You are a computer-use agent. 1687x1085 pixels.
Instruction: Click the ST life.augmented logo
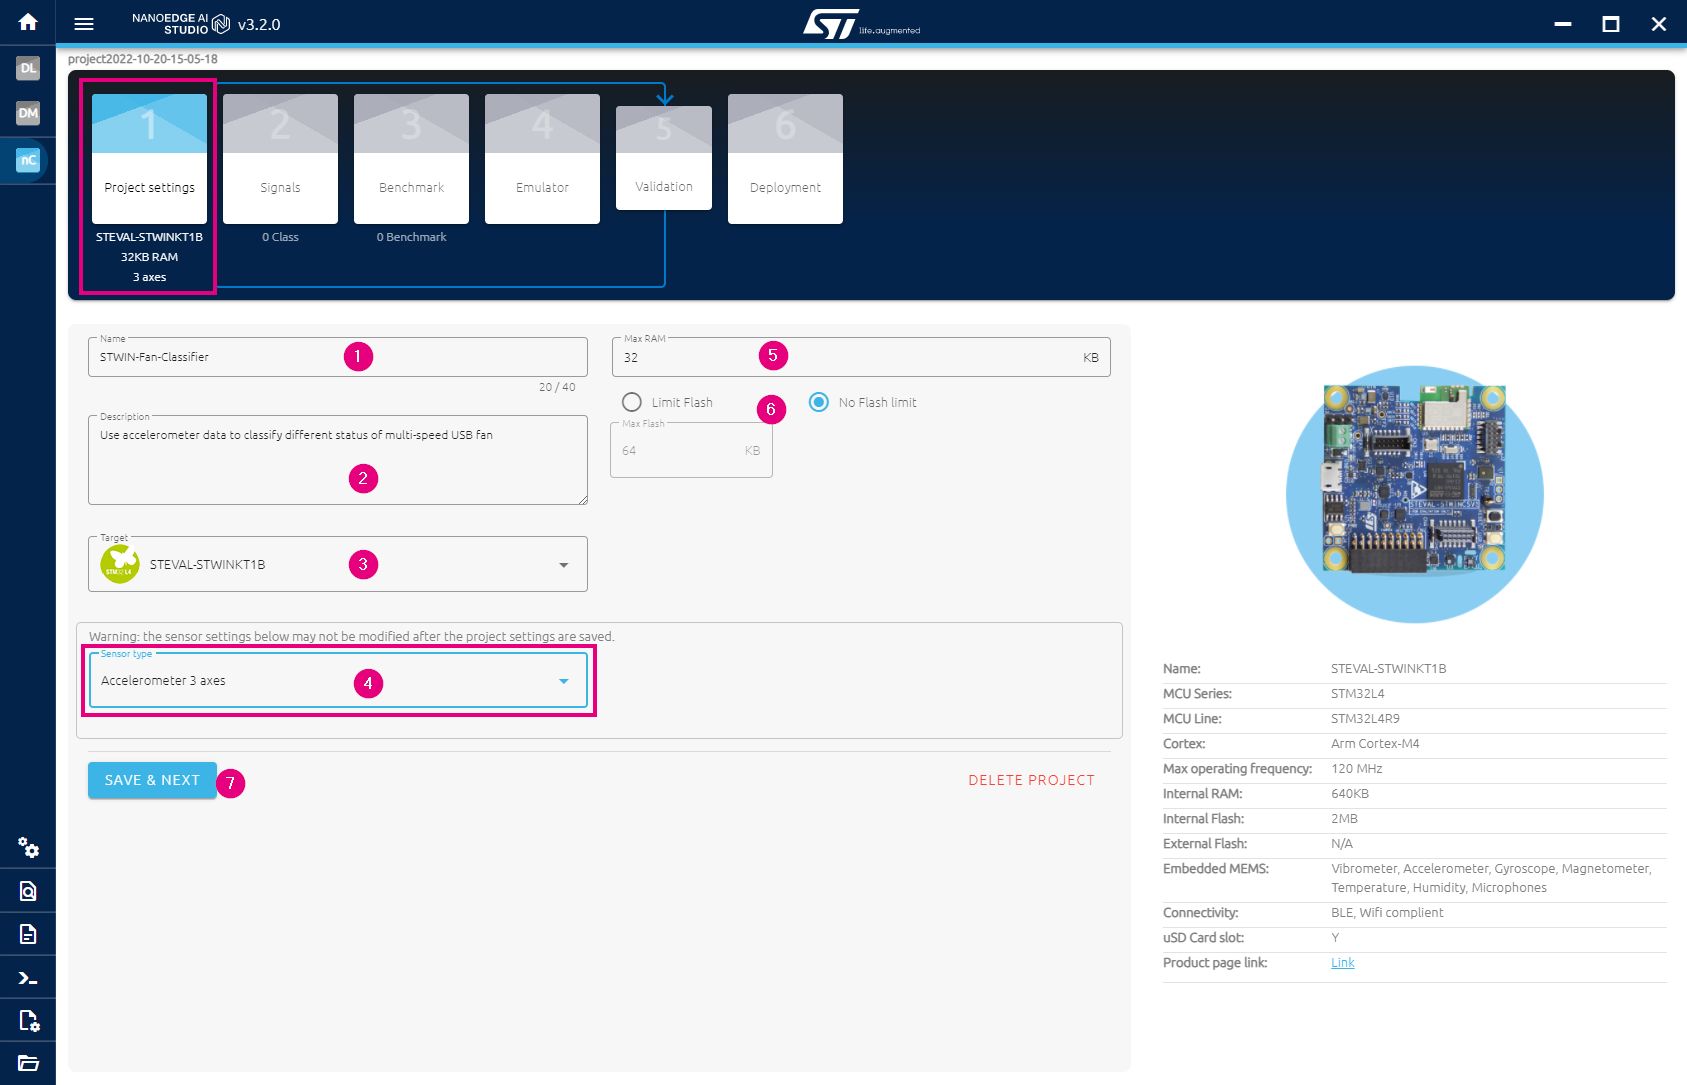(x=861, y=24)
